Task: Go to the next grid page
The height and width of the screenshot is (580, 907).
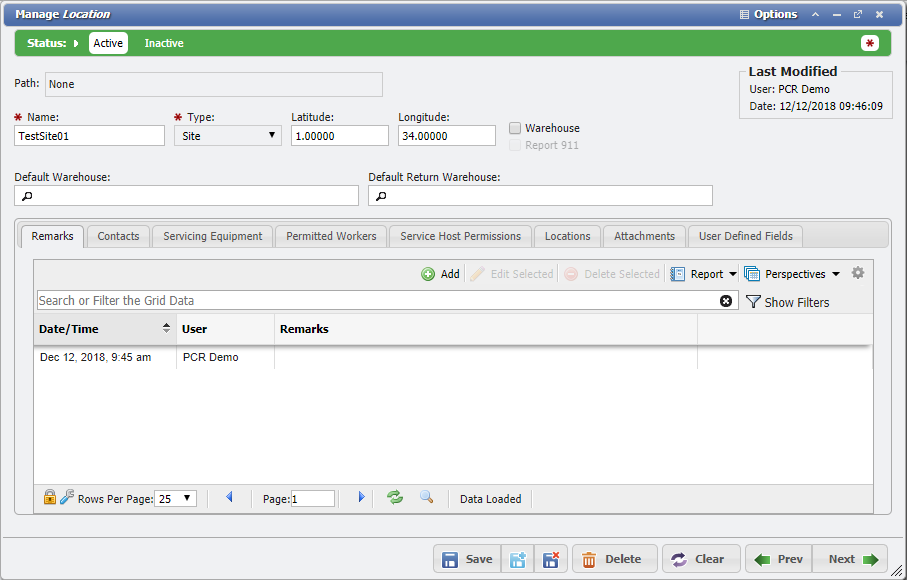Action: coord(361,498)
